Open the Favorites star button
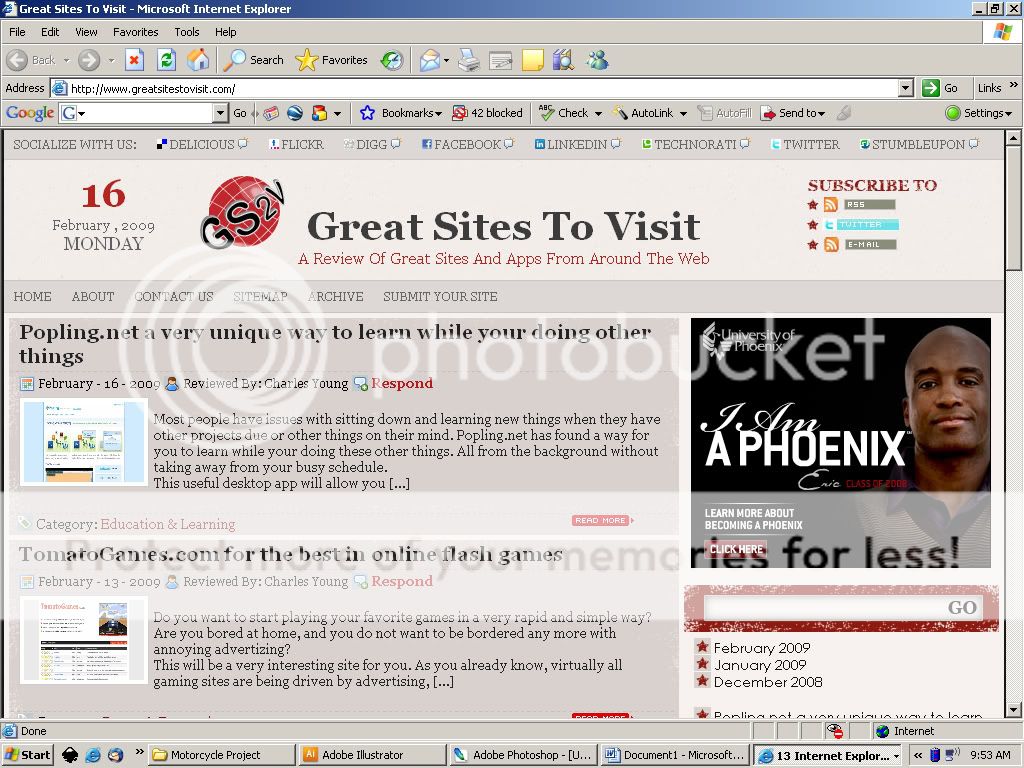Screen dimensions: 1024x768 pyautogui.click(x=332, y=61)
